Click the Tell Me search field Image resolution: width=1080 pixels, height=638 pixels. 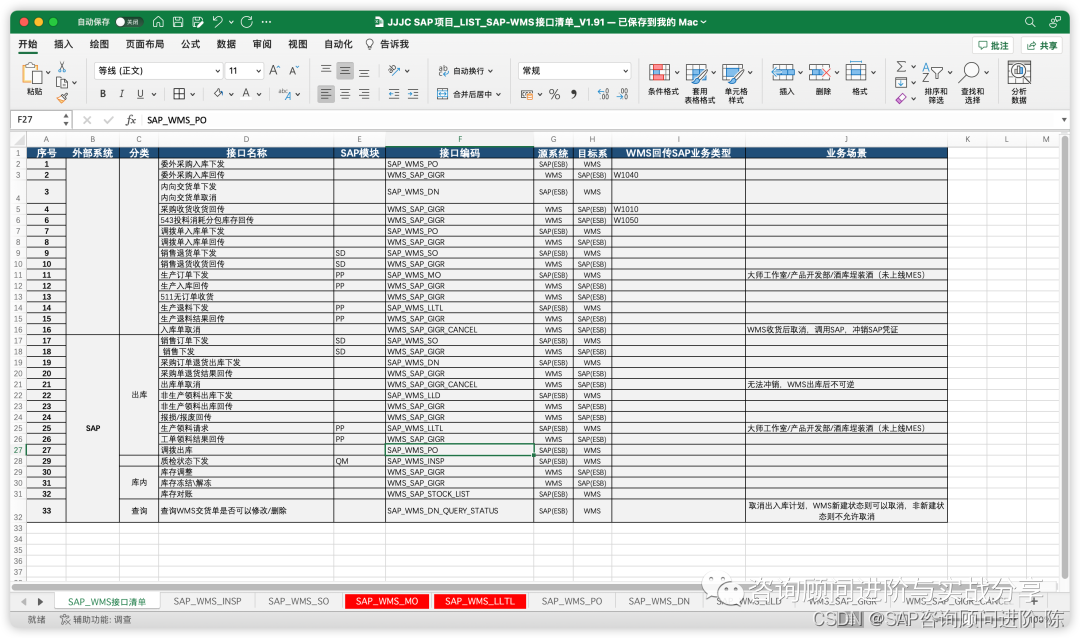pos(387,44)
